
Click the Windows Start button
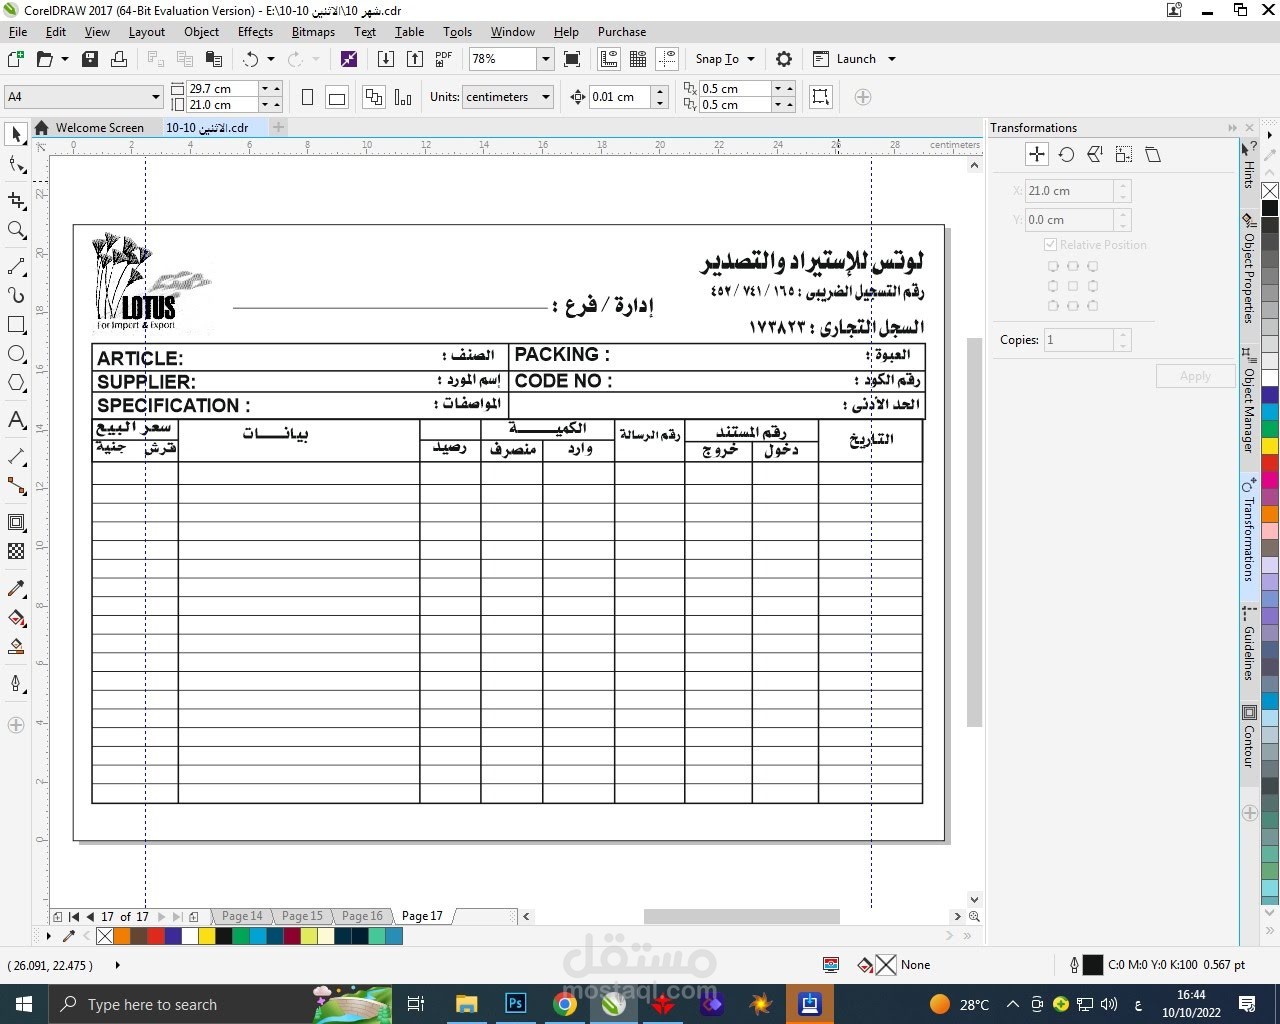pos(24,1004)
